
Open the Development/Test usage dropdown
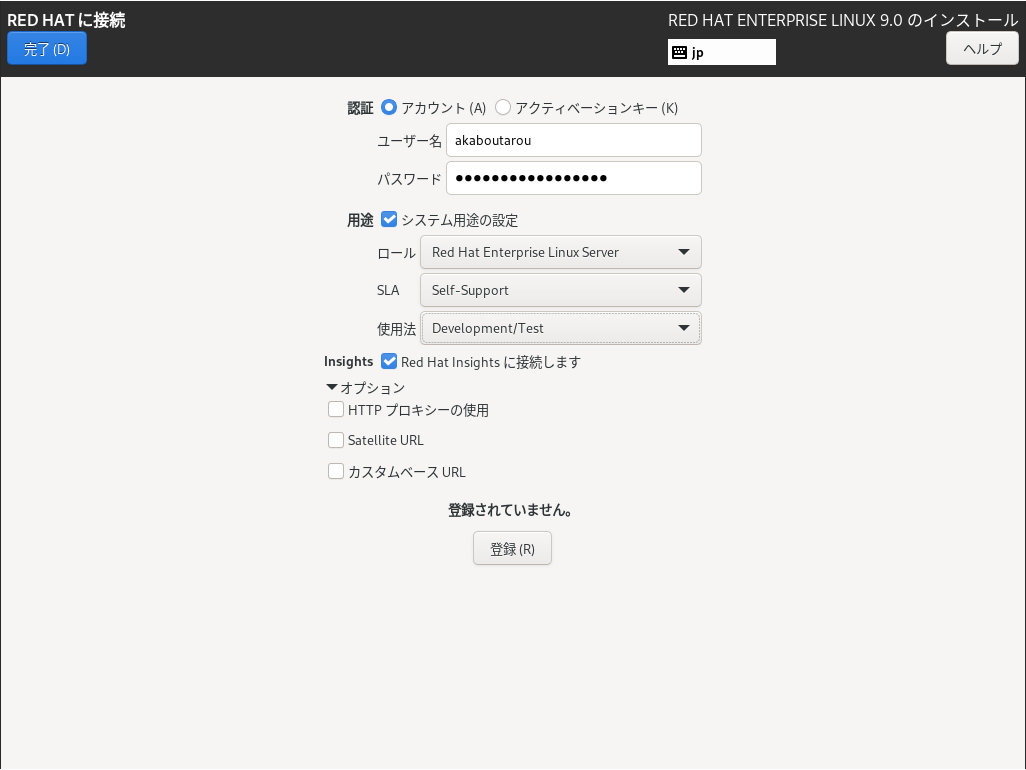[x=560, y=327]
